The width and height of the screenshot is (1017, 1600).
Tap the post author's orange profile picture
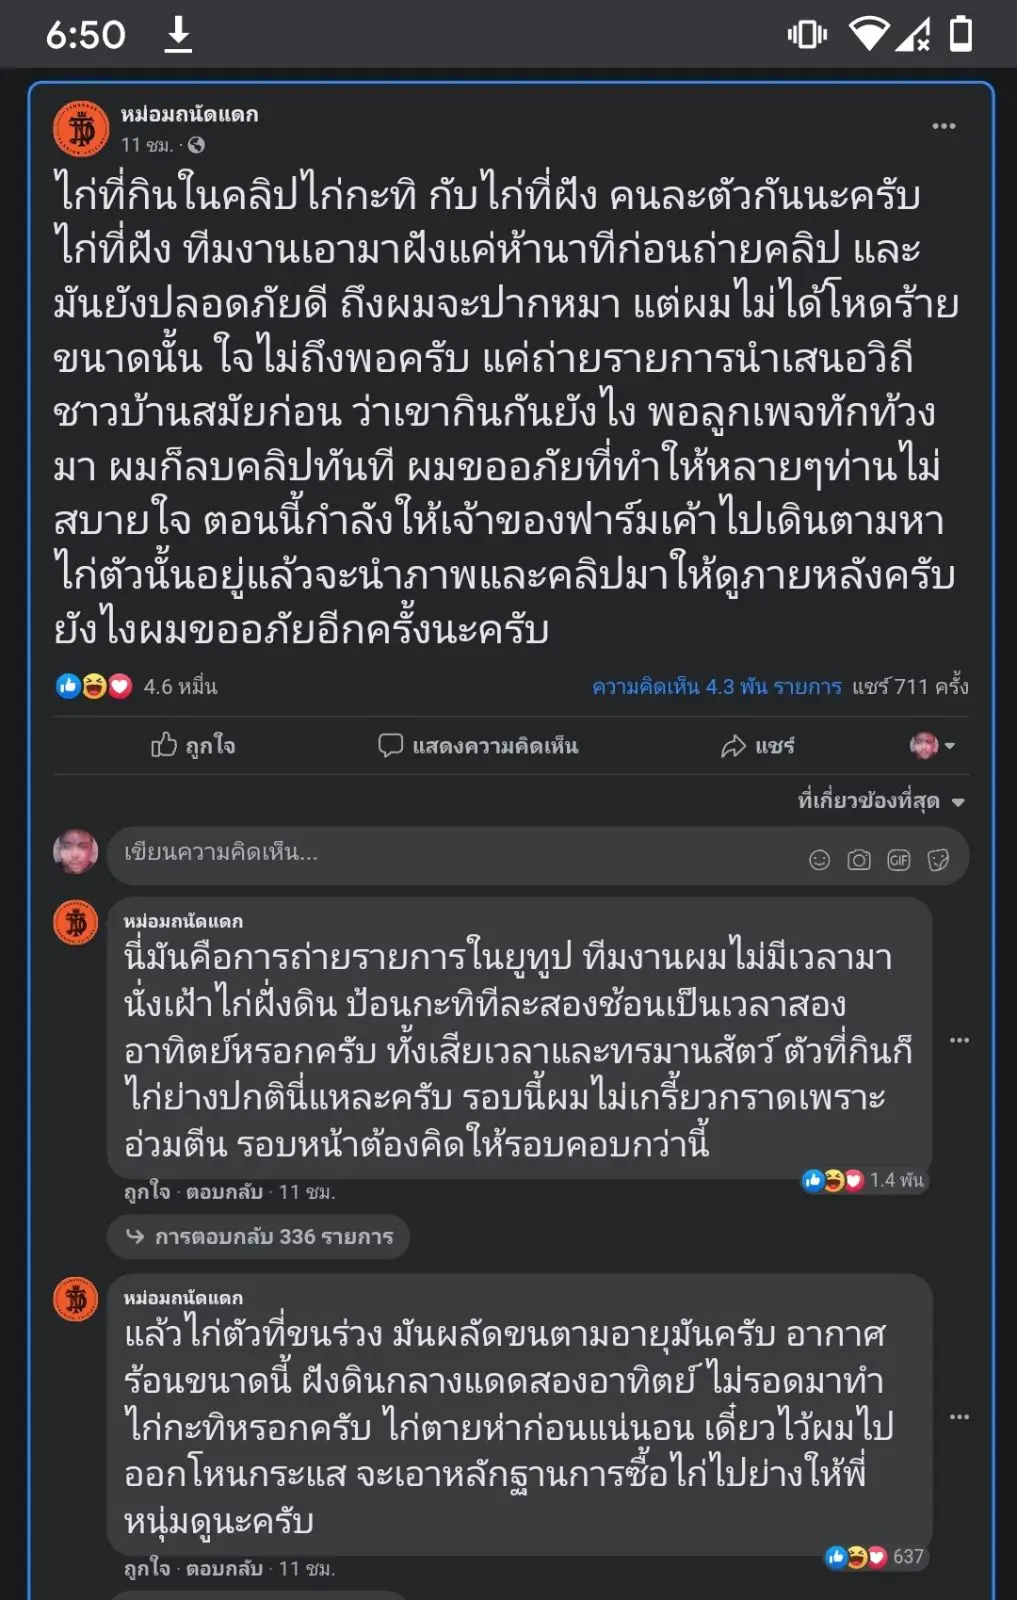click(81, 129)
